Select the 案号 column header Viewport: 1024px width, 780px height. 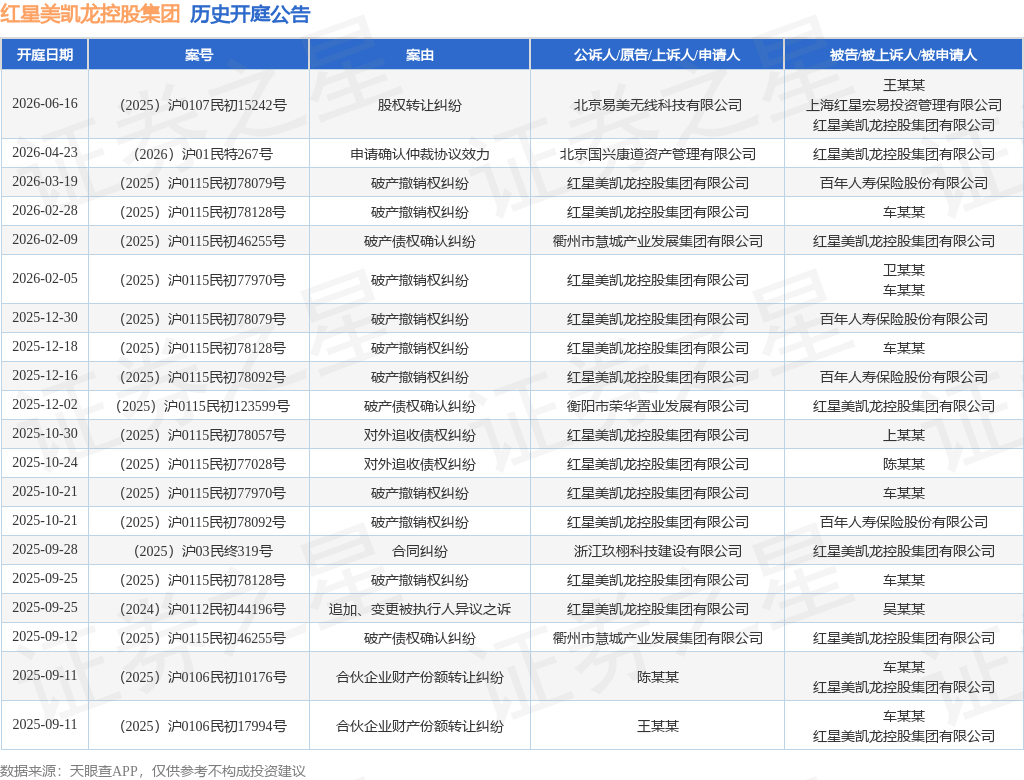click(199, 55)
